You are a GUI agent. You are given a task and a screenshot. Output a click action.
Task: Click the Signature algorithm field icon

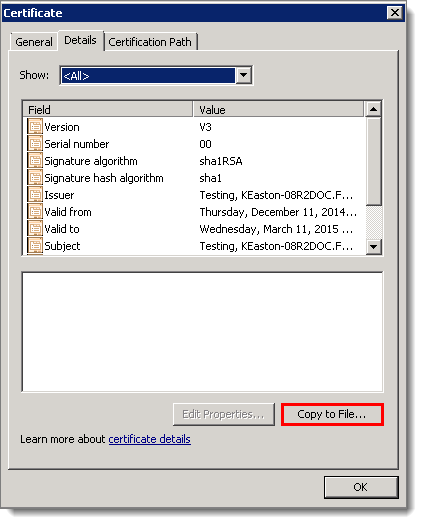35,161
